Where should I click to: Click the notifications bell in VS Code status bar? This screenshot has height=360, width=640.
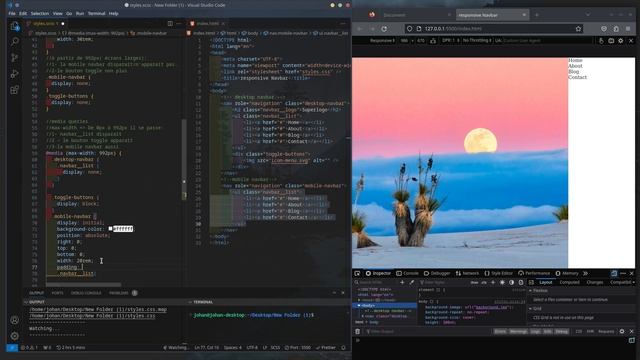343,348
